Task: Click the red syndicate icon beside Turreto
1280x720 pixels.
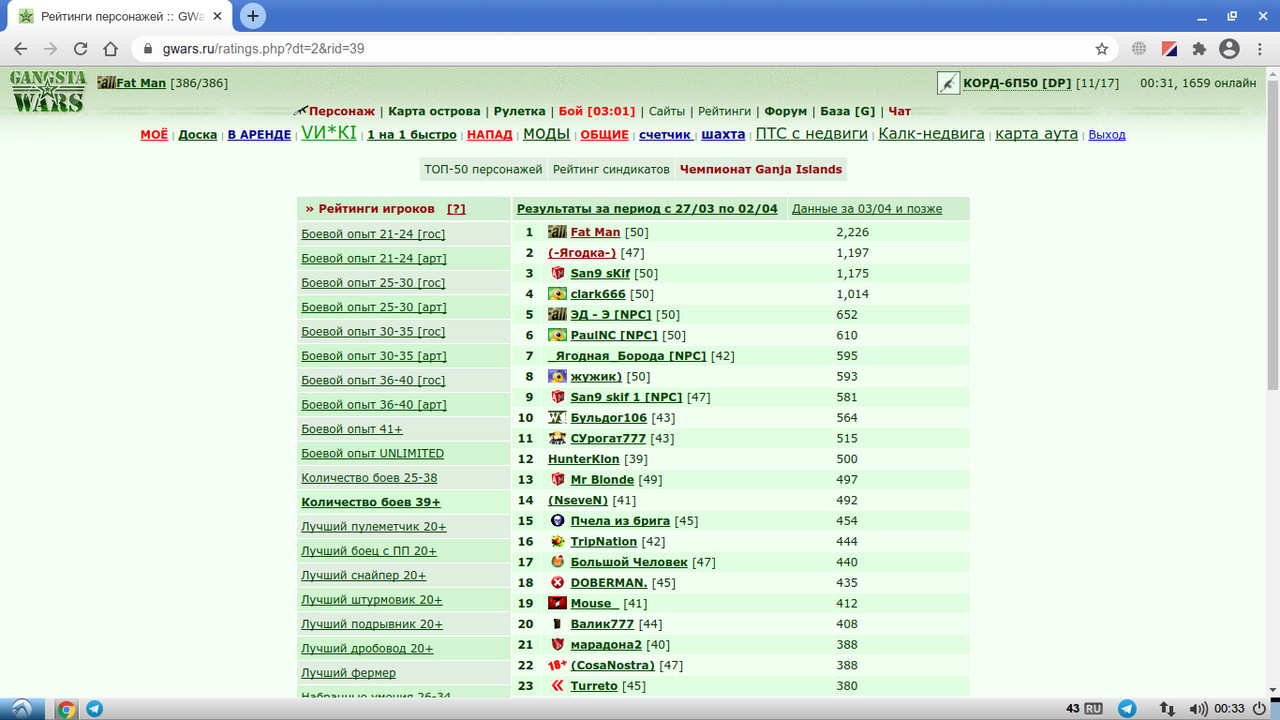Action: [557, 685]
